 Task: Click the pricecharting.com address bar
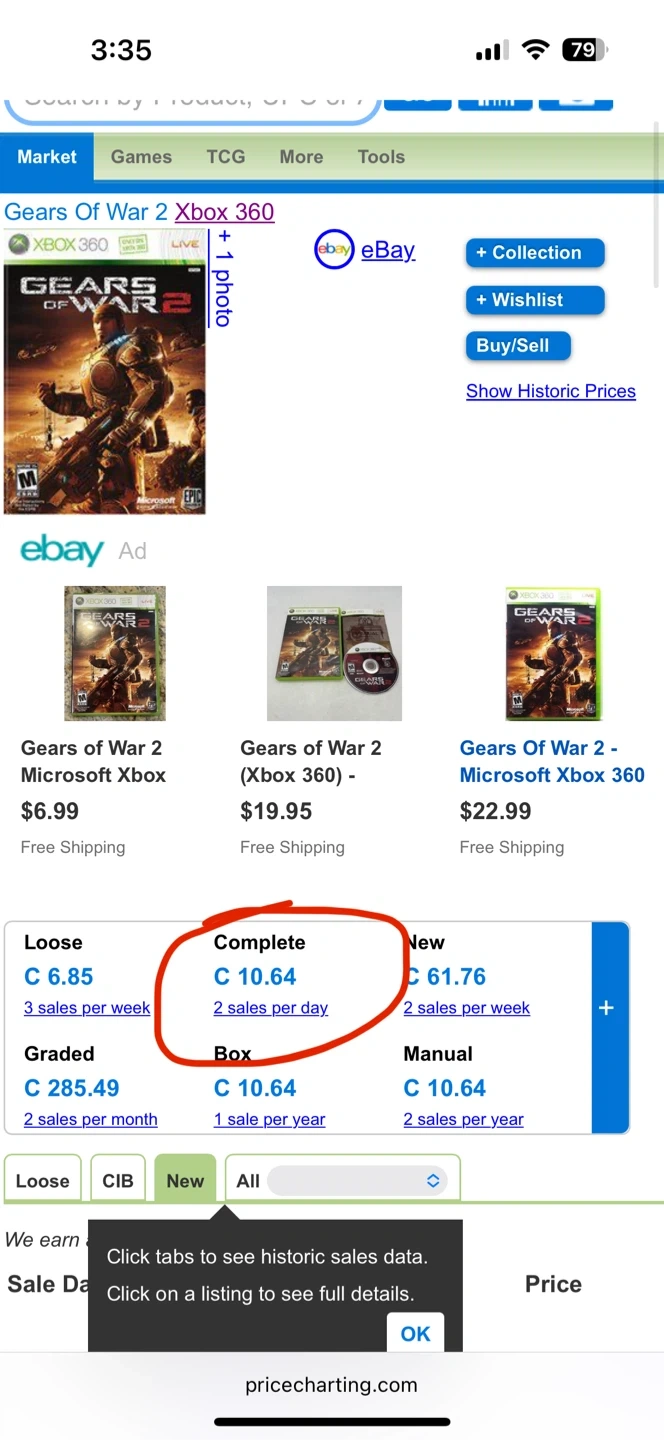tap(332, 1385)
